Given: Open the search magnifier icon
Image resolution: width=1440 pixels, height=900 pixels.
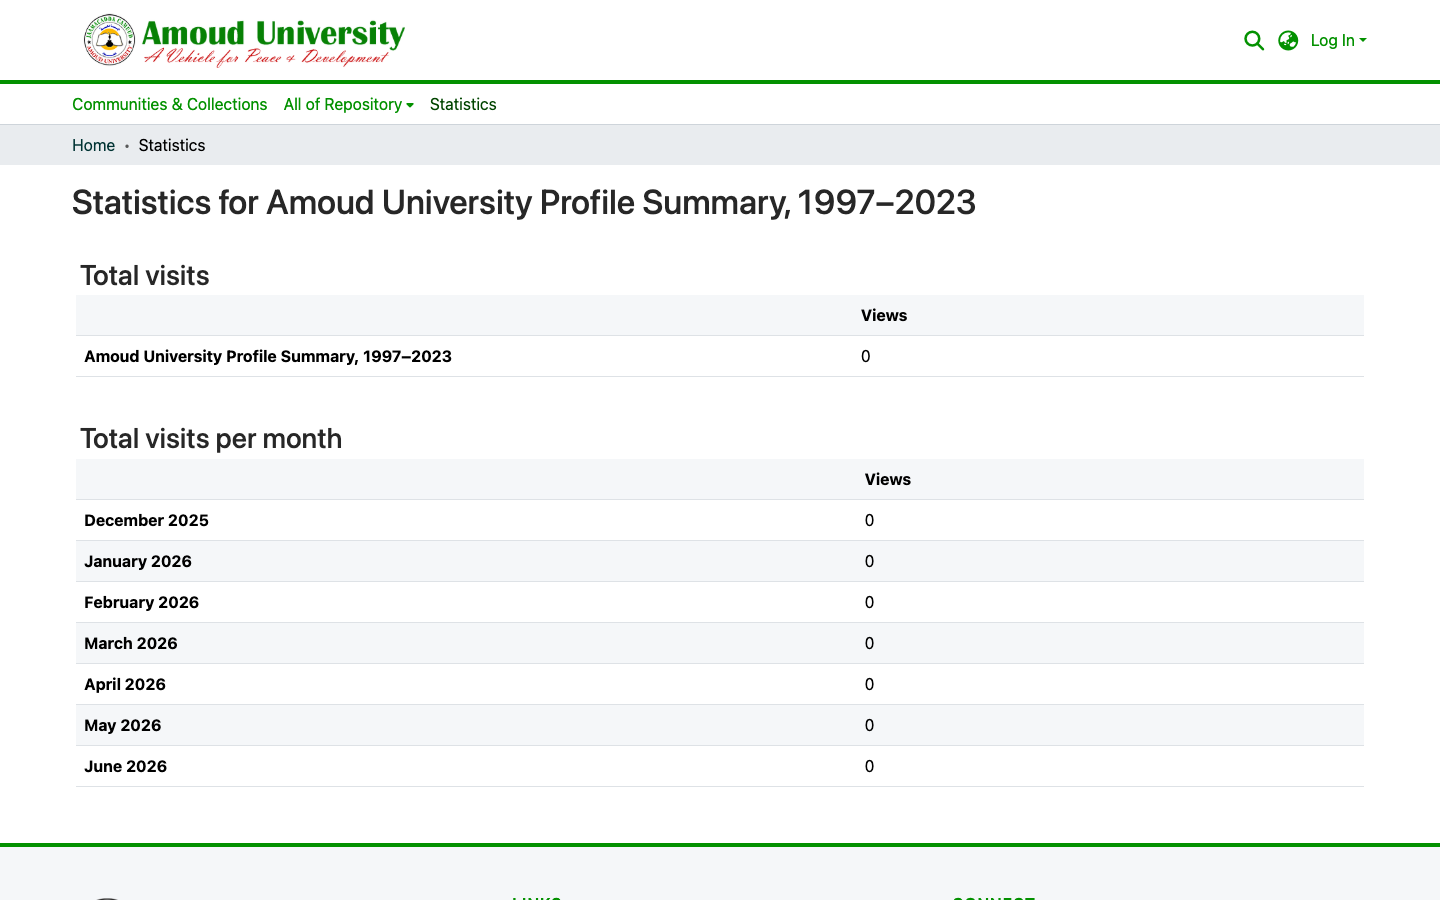Looking at the screenshot, I should (1254, 41).
